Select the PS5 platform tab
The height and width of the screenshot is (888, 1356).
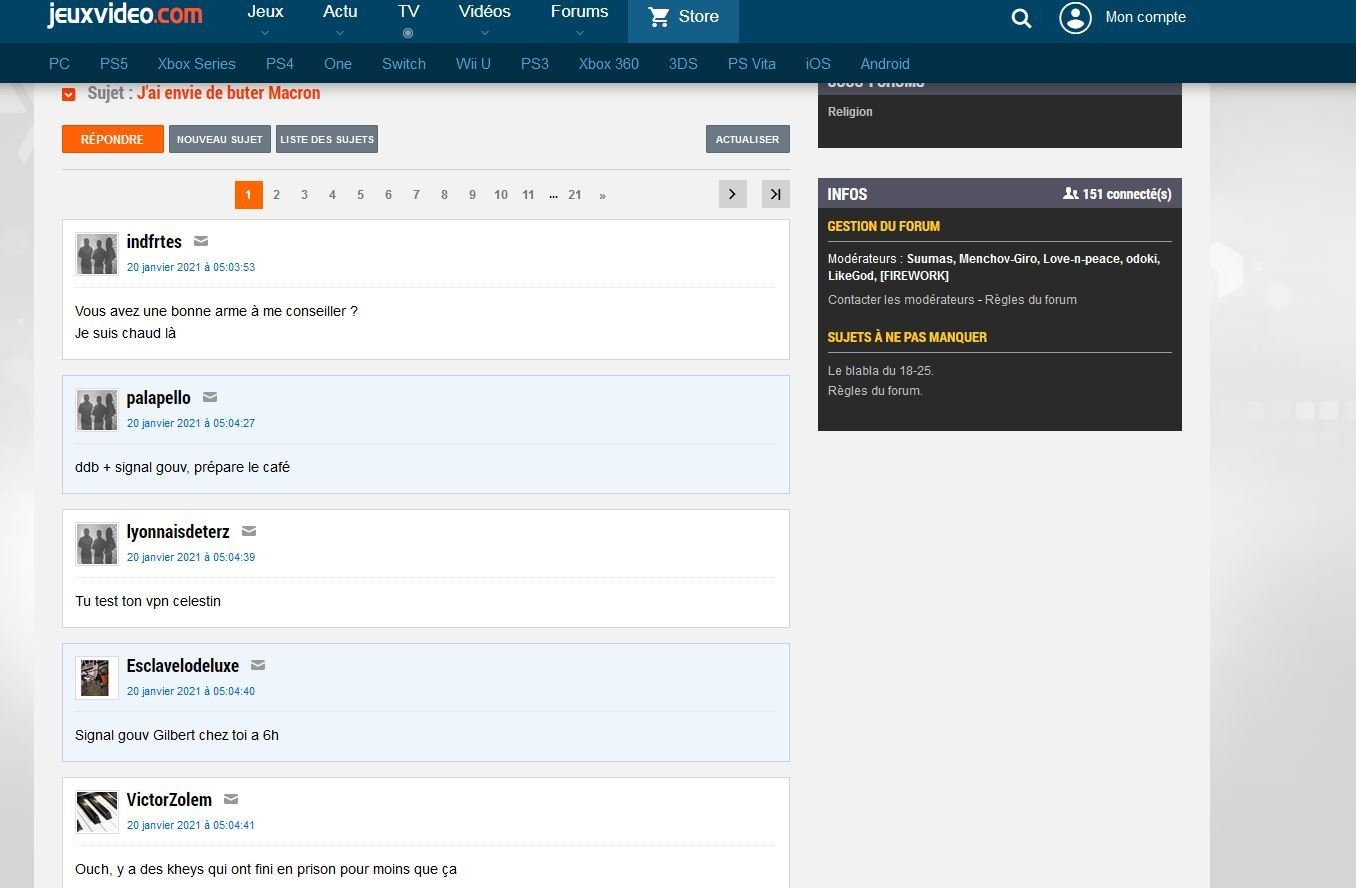(x=114, y=64)
